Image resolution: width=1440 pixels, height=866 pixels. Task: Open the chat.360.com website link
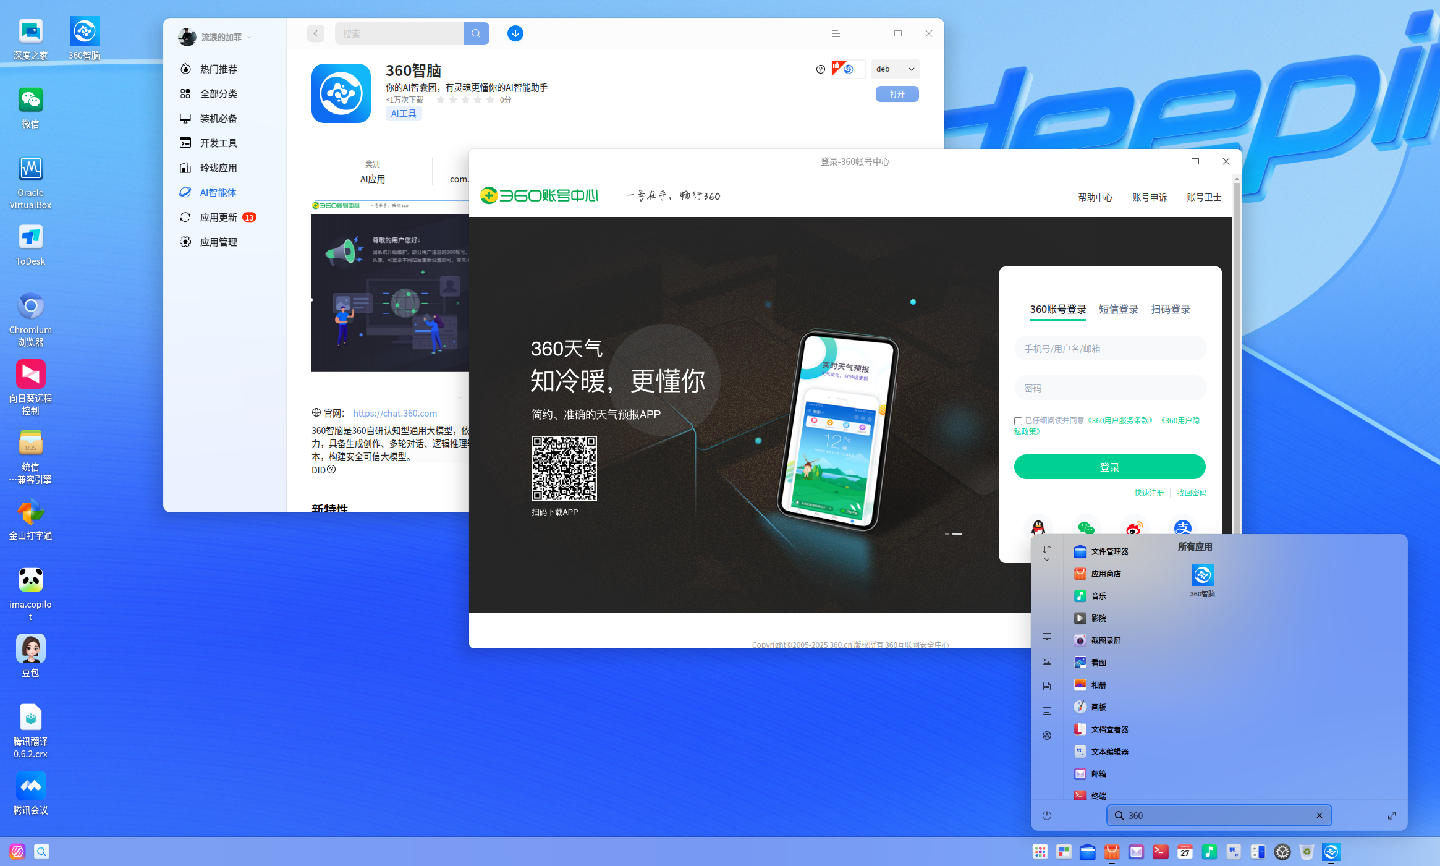[395, 413]
